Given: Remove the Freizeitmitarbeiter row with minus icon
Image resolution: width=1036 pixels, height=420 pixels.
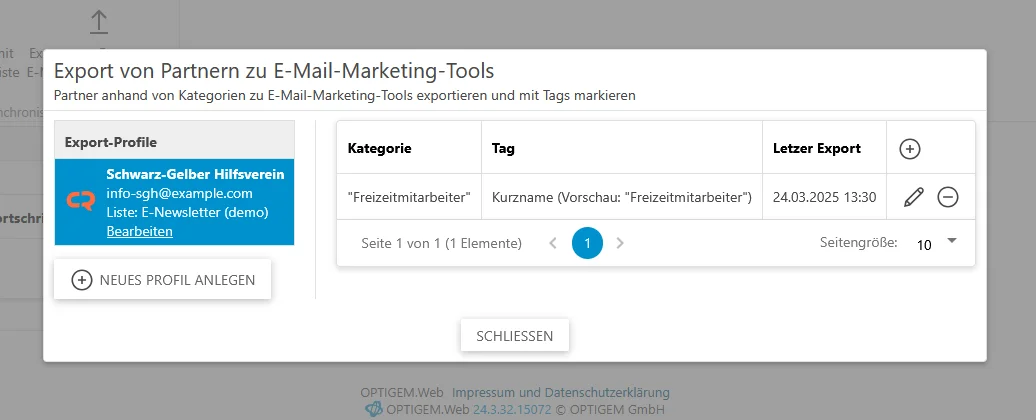Looking at the screenshot, I should click(x=947, y=197).
